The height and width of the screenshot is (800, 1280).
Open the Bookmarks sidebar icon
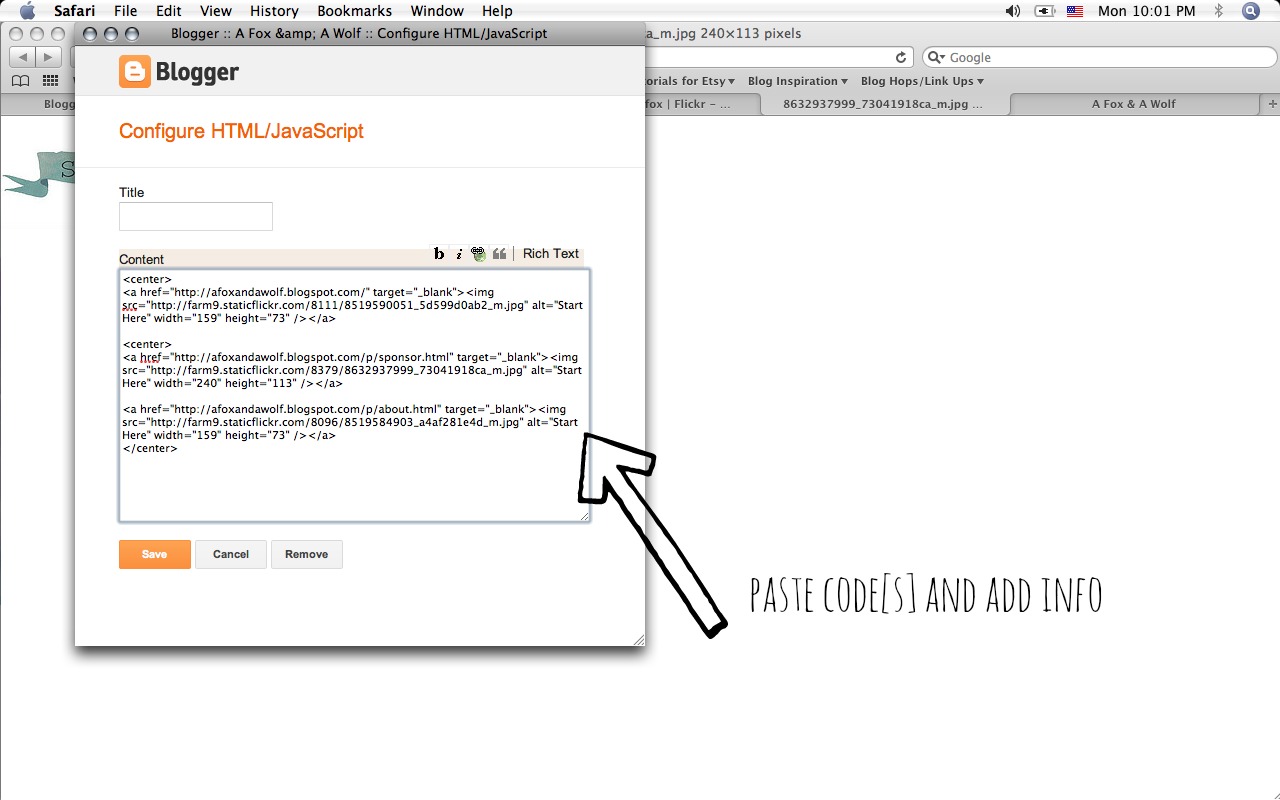coord(20,80)
